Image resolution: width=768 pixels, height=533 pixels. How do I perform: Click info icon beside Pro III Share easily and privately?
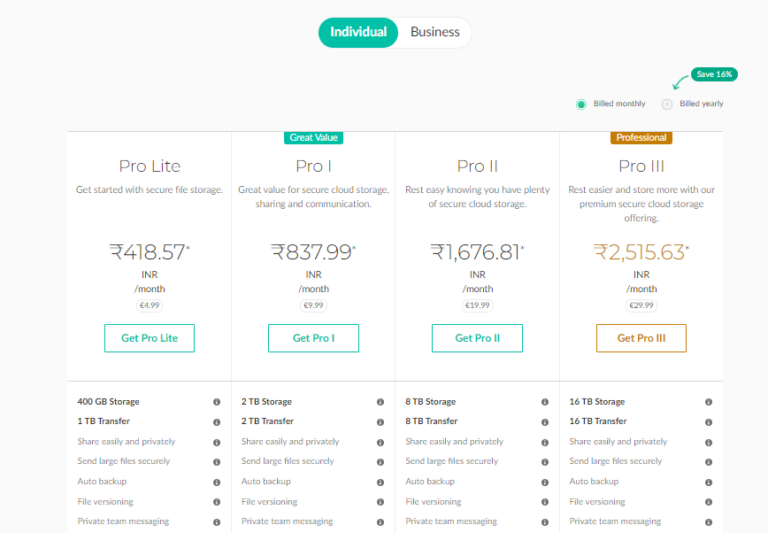pos(708,442)
